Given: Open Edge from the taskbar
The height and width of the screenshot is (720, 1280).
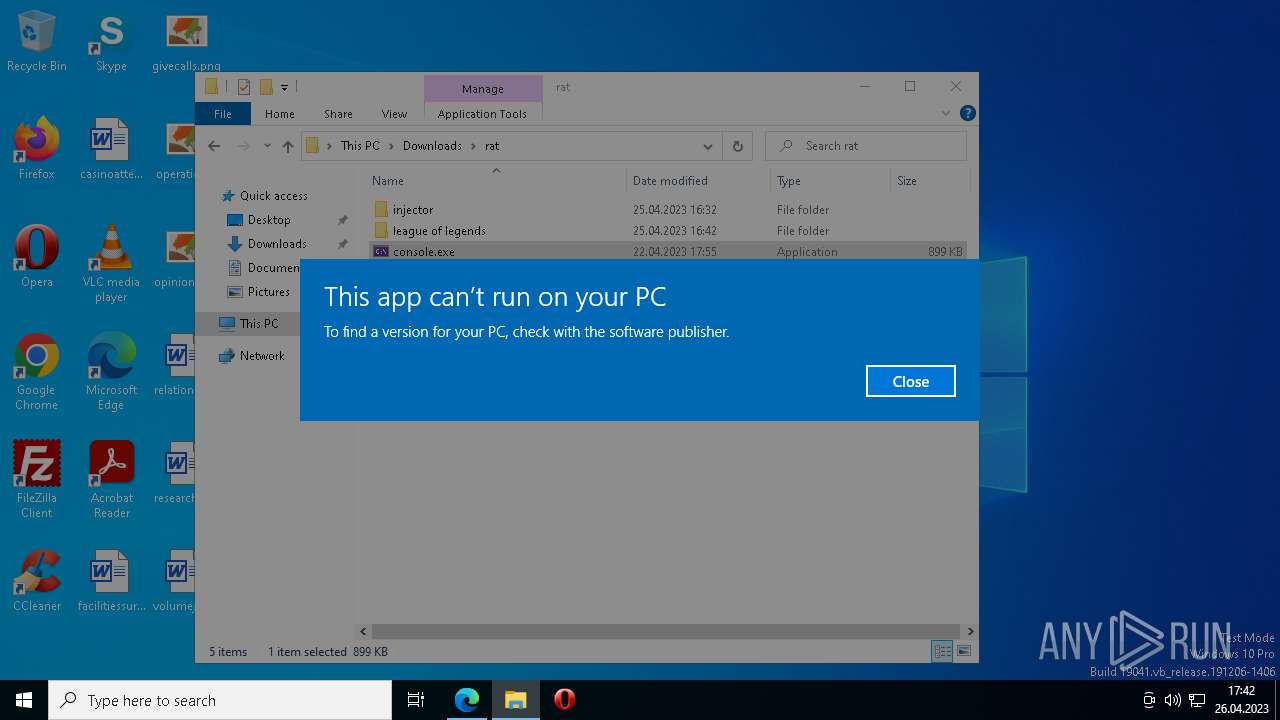Looking at the screenshot, I should (467, 700).
